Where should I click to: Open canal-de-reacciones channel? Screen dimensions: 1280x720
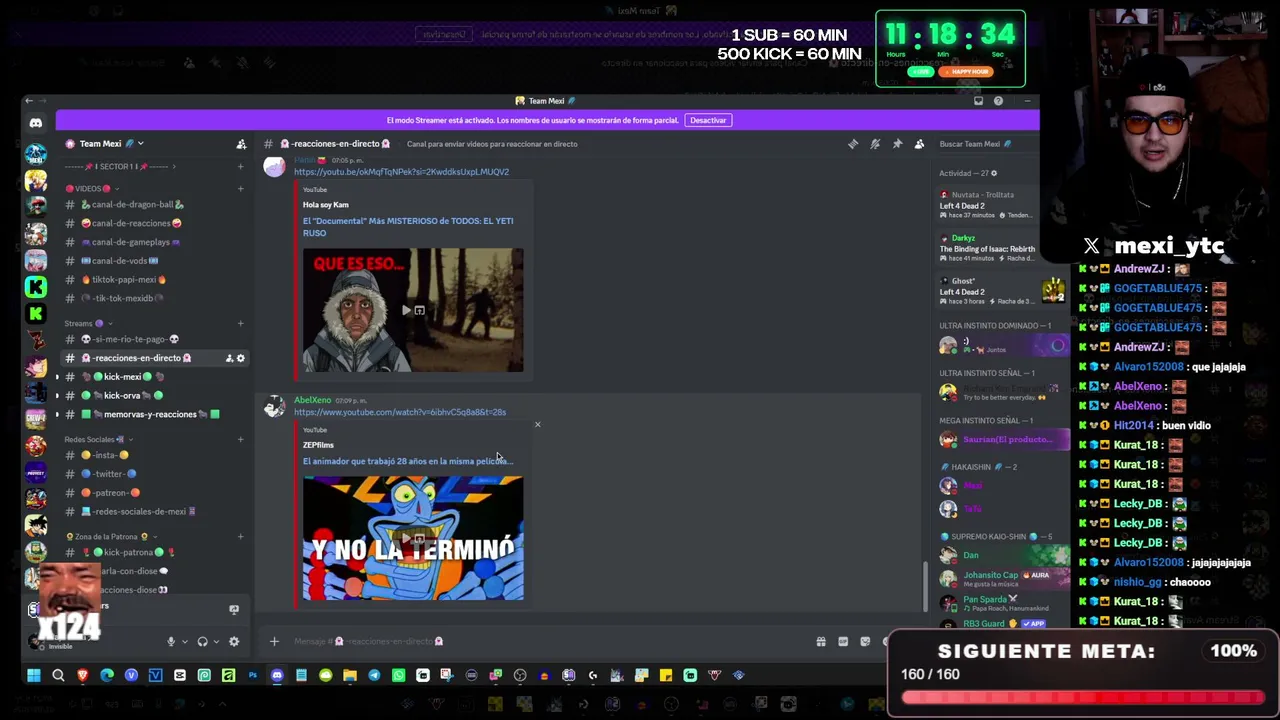pos(154,224)
